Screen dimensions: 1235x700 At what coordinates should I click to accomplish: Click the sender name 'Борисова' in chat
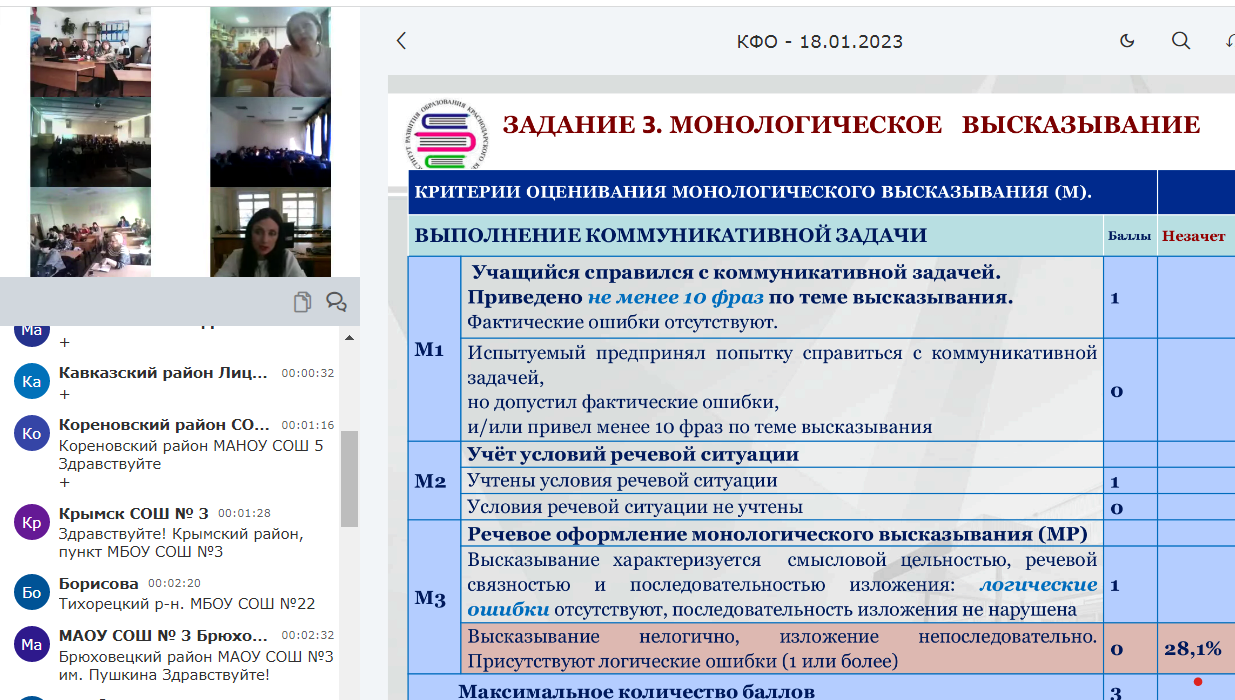[98, 583]
